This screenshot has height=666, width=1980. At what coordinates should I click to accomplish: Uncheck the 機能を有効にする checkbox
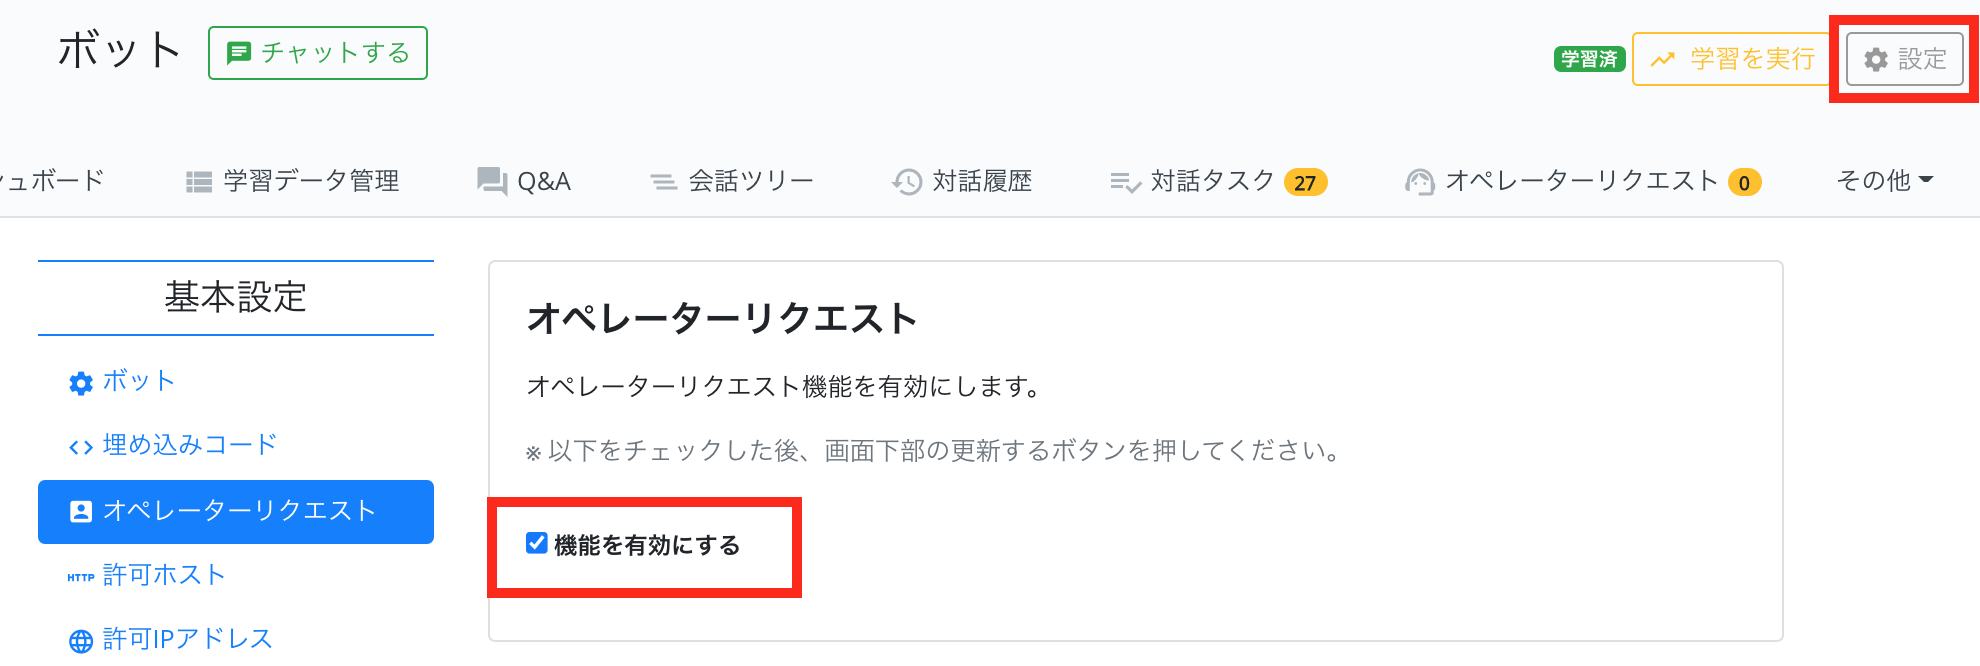click(x=537, y=543)
